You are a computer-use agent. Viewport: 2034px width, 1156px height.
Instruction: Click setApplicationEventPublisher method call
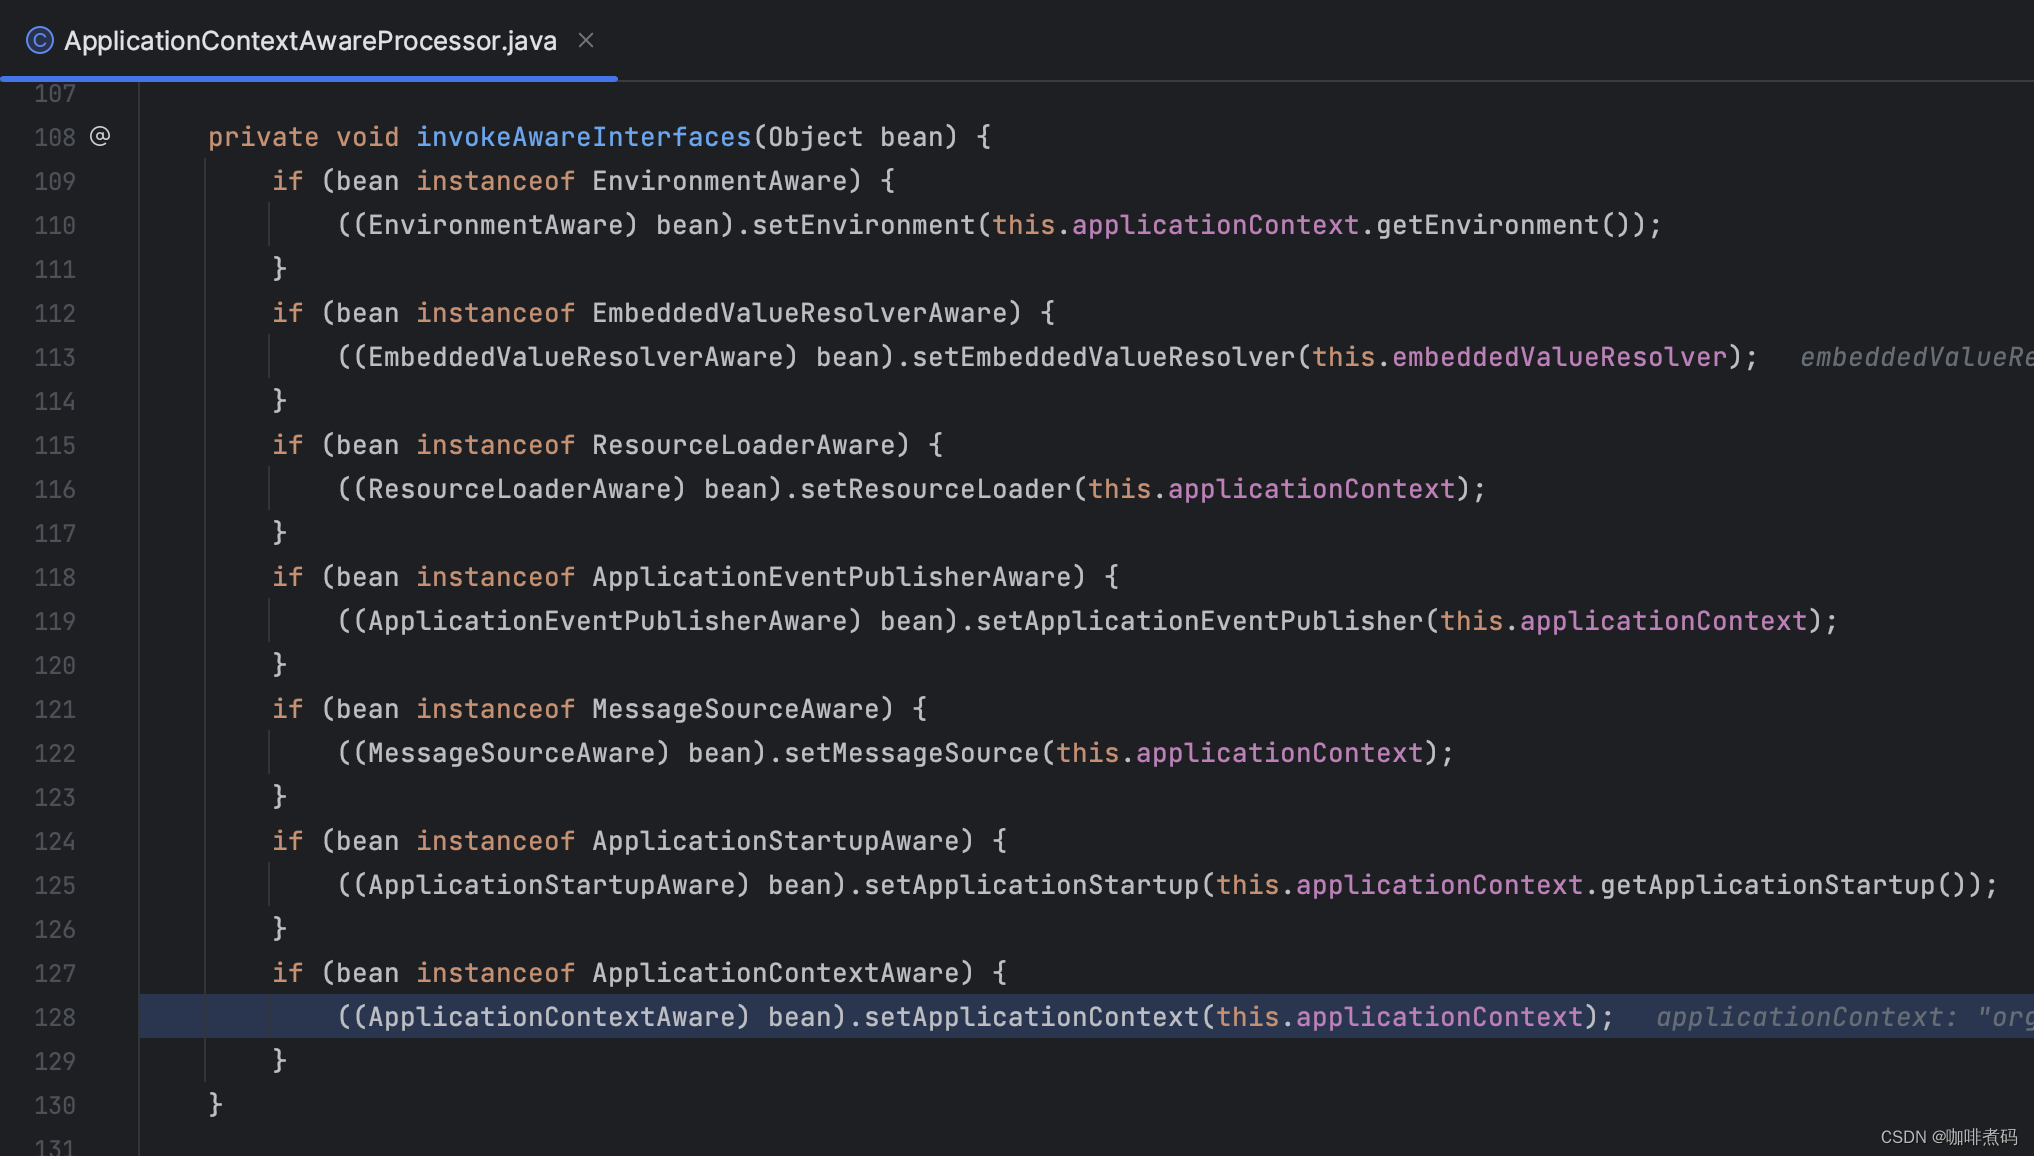coord(1199,621)
